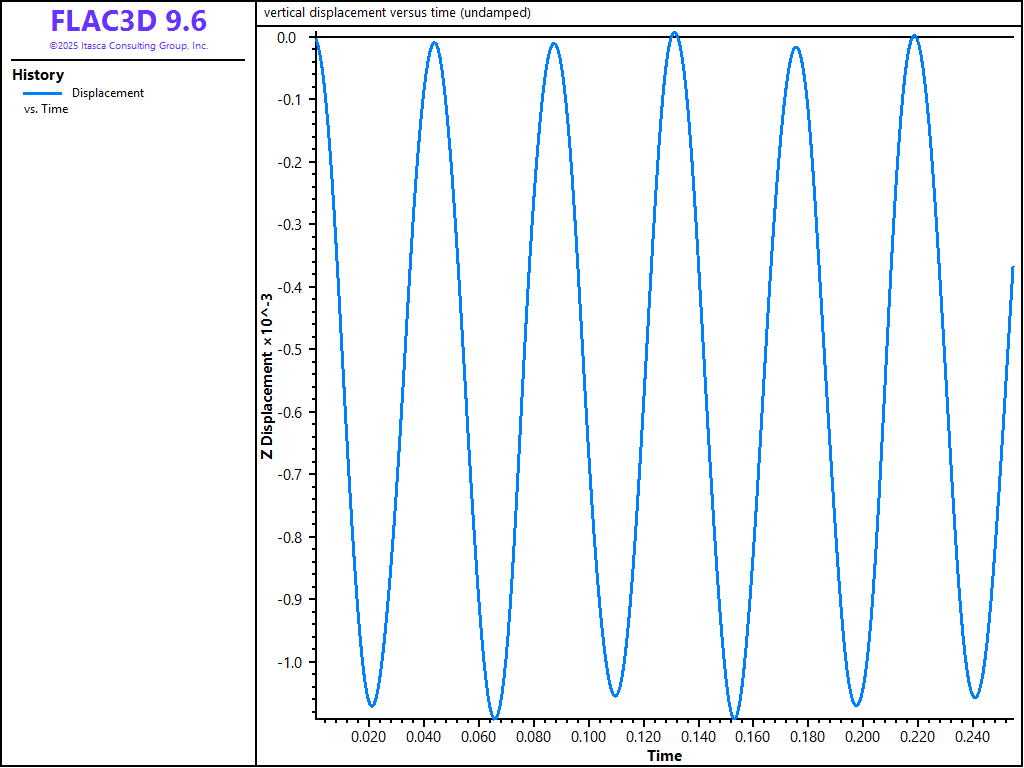Click the 0.060 x-axis tick label
The height and width of the screenshot is (768, 1024).
479,737
